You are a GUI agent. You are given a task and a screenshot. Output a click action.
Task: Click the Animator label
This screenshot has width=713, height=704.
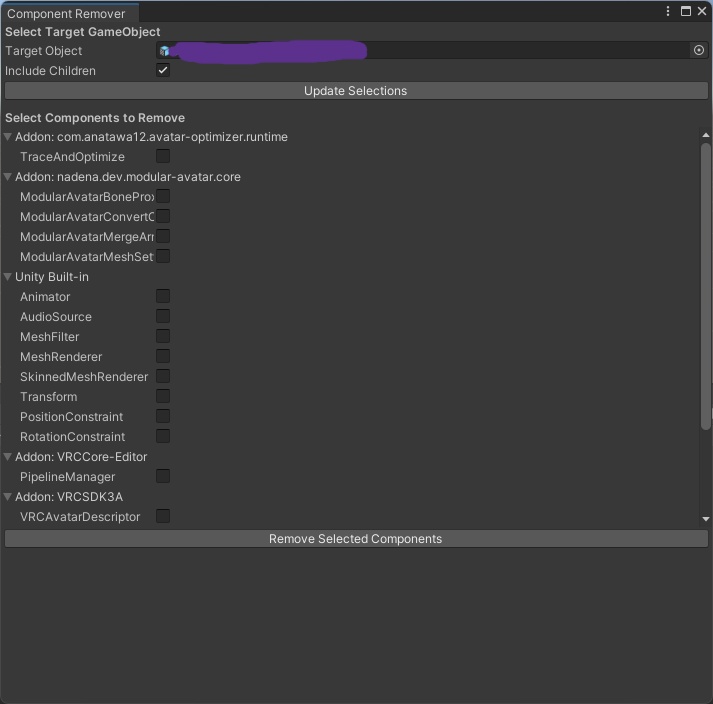tap(45, 297)
